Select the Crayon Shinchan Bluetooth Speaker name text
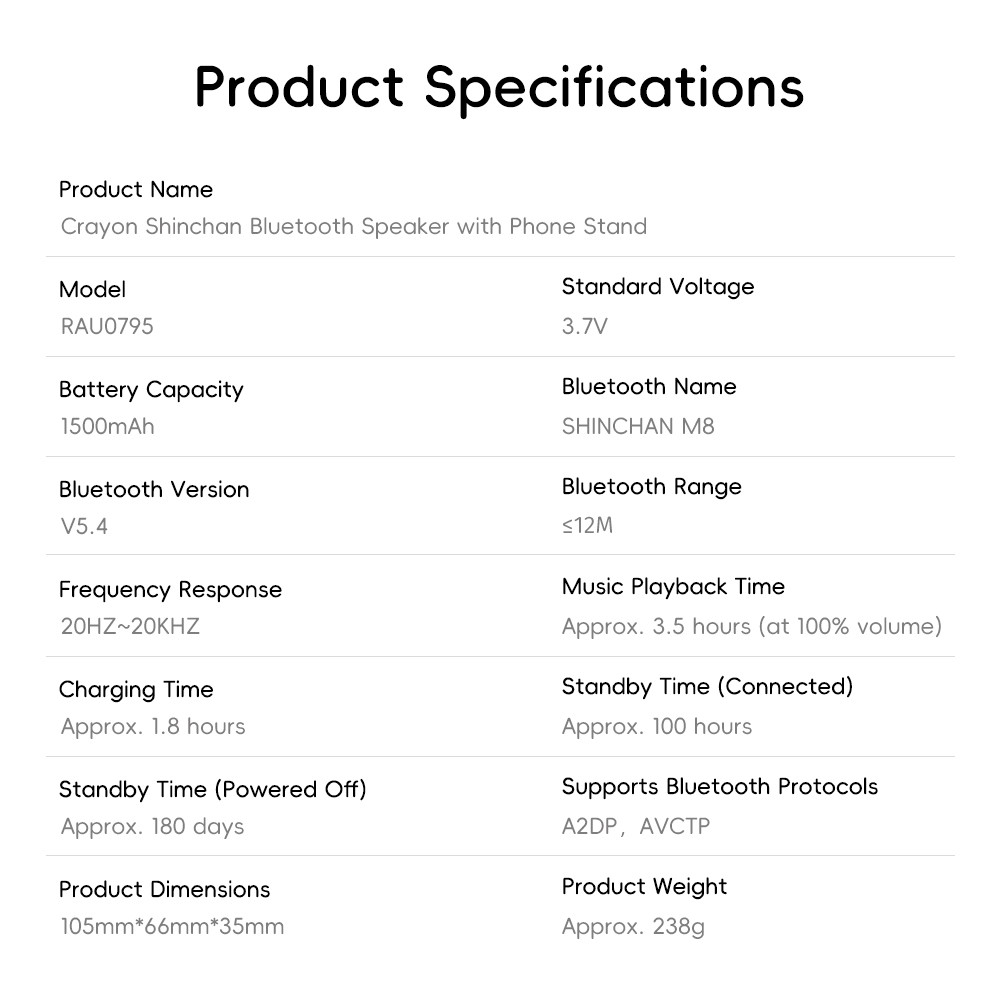This screenshot has height=1000, width=1000. click(354, 226)
